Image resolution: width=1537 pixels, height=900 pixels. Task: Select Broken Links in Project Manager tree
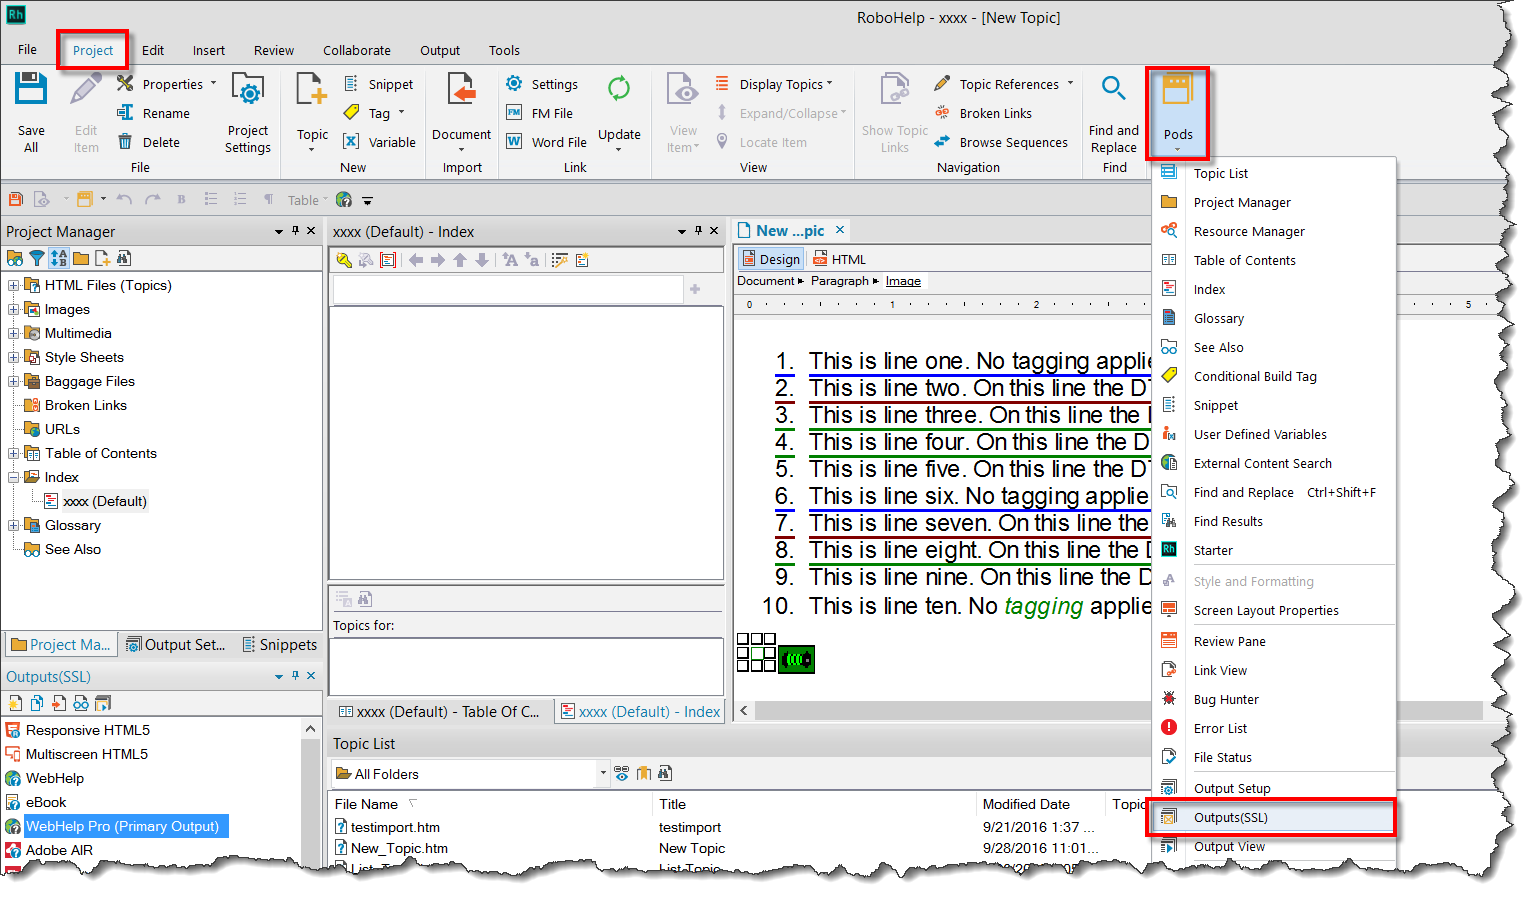tap(86, 405)
